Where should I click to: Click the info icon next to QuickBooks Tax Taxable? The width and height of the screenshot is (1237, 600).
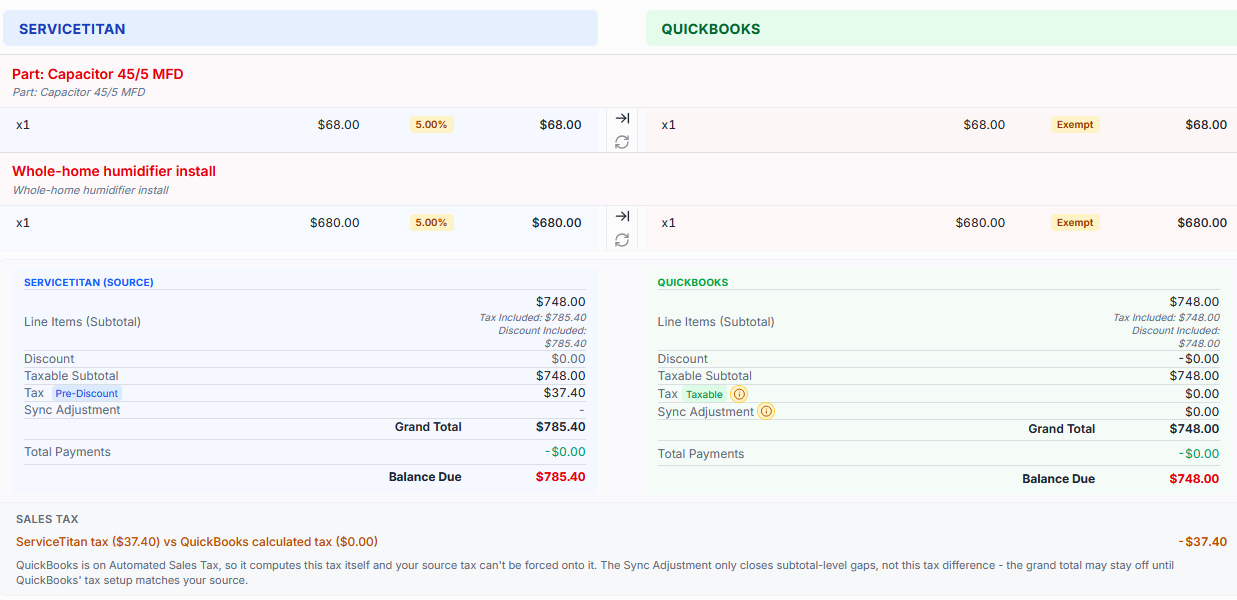739,394
